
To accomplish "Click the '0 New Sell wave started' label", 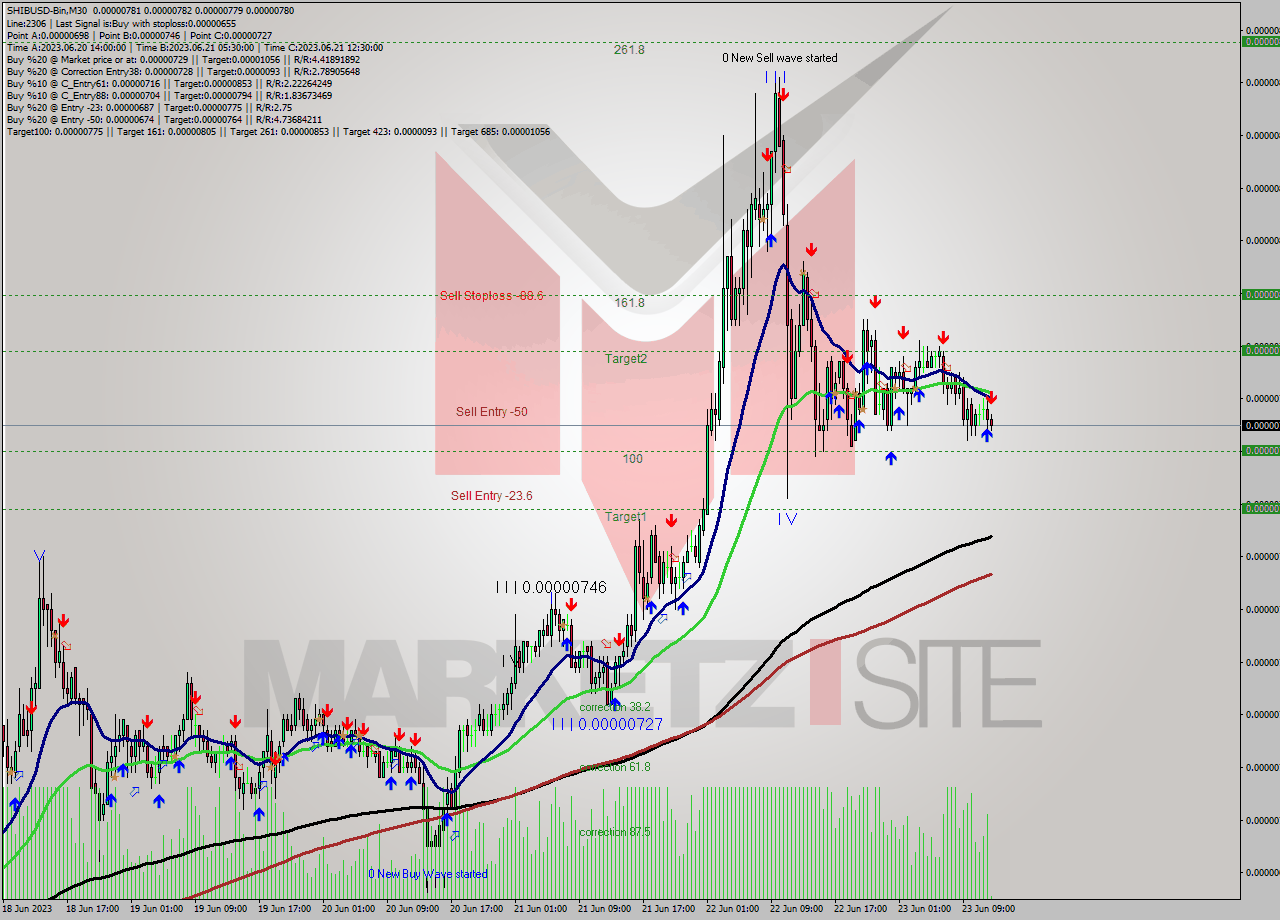I will (780, 58).
